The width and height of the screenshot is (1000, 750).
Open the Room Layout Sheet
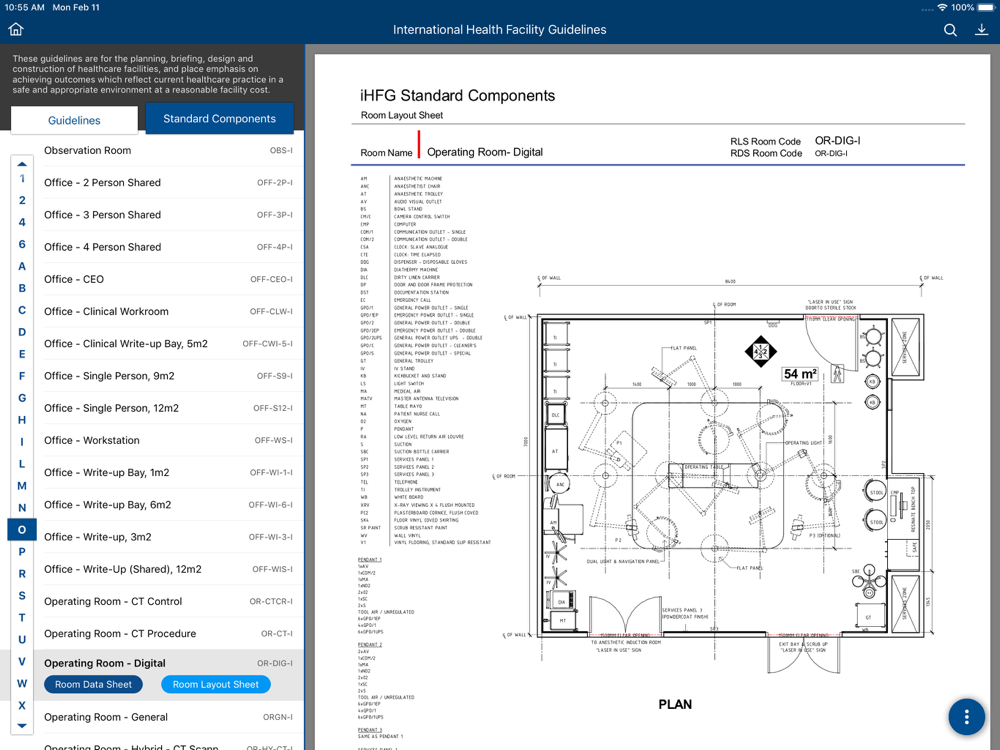216,684
